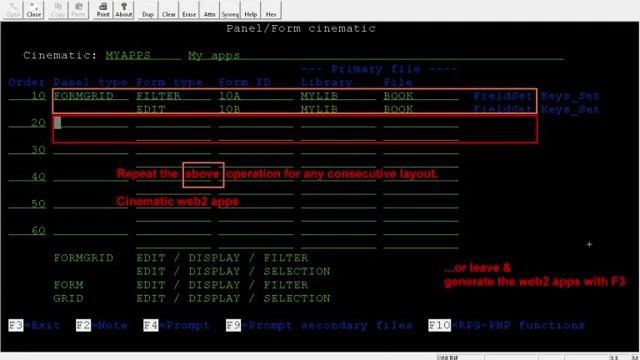Screen dimensions: 640x360
Task: Click order 30 first File field
Action: coord(421,150)
